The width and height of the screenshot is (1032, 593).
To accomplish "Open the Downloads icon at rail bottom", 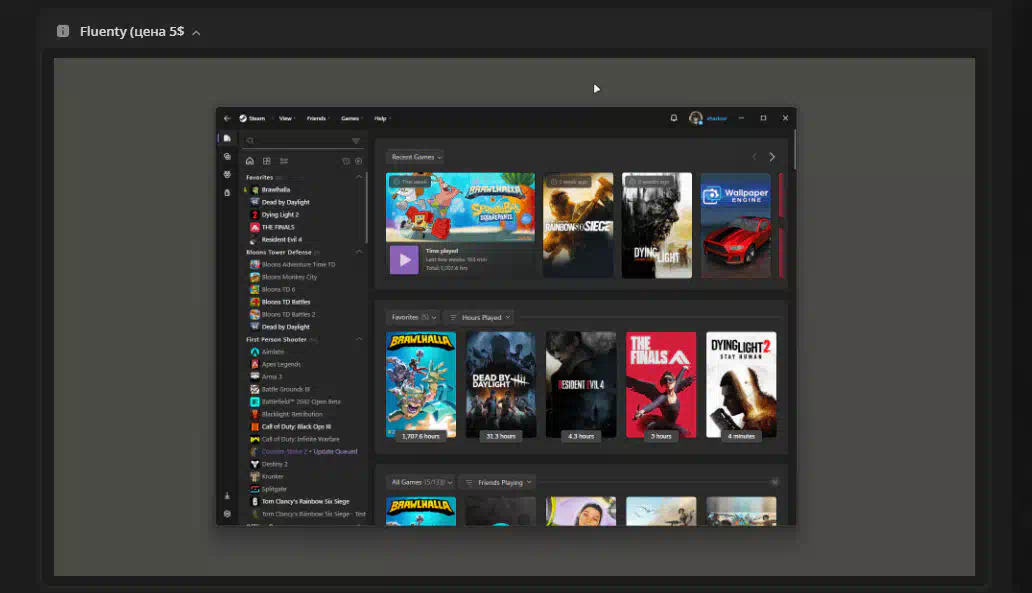I will click(x=227, y=496).
